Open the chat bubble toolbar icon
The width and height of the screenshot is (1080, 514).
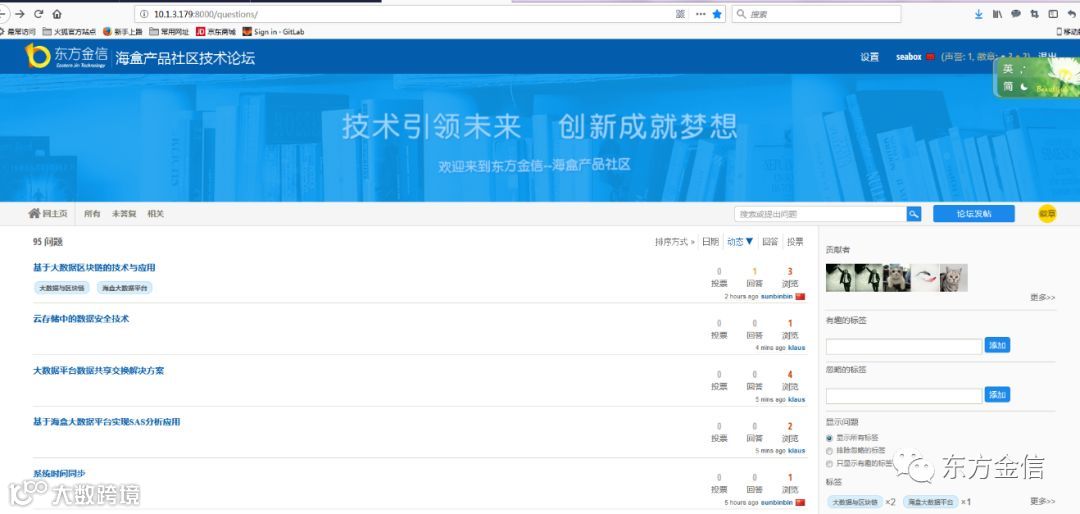[1015, 14]
